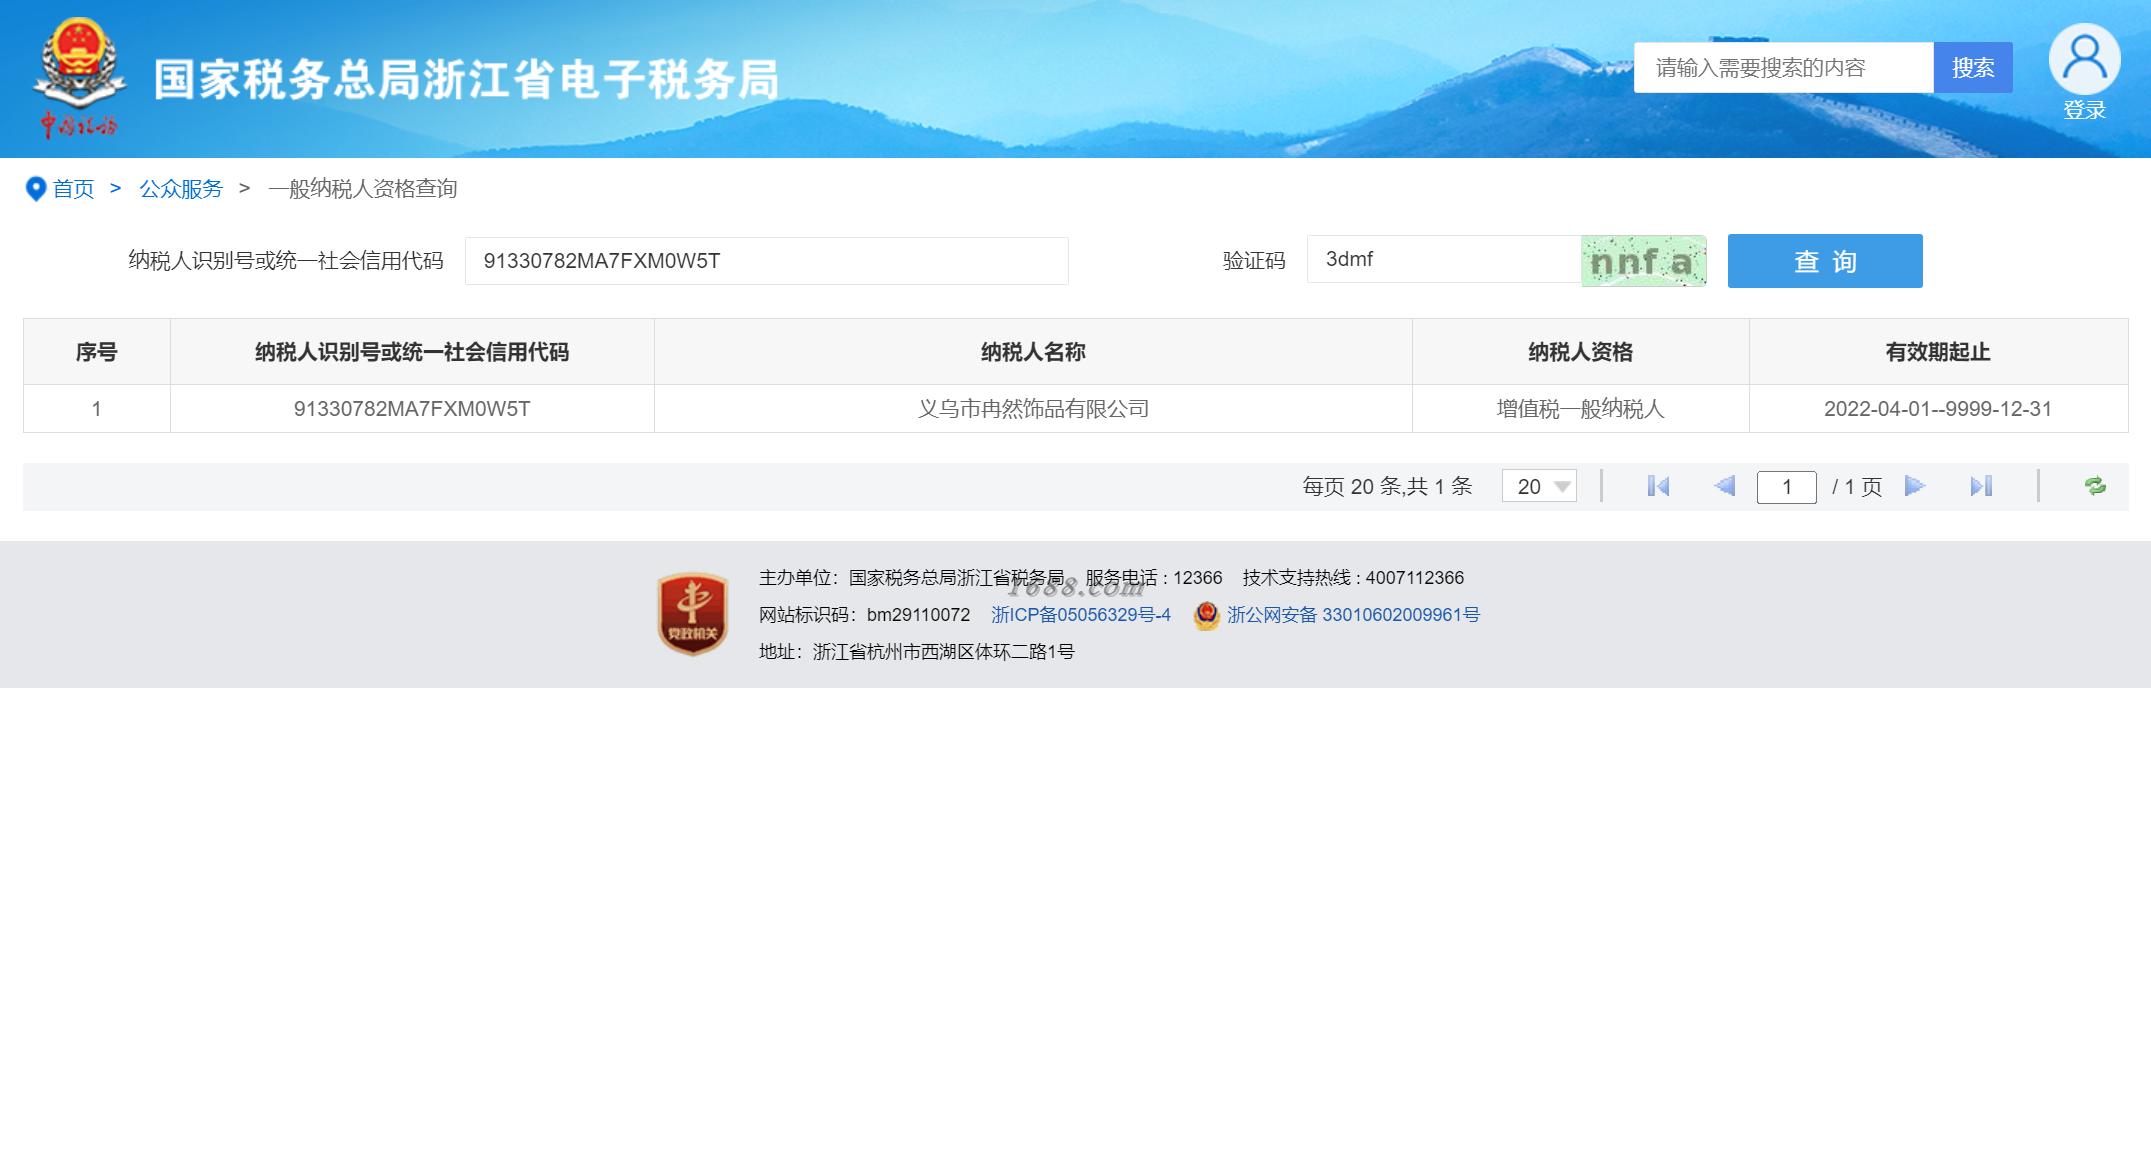2151x1170 pixels.
Task: Open the page size 20 dropdown
Action: (1539, 486)
